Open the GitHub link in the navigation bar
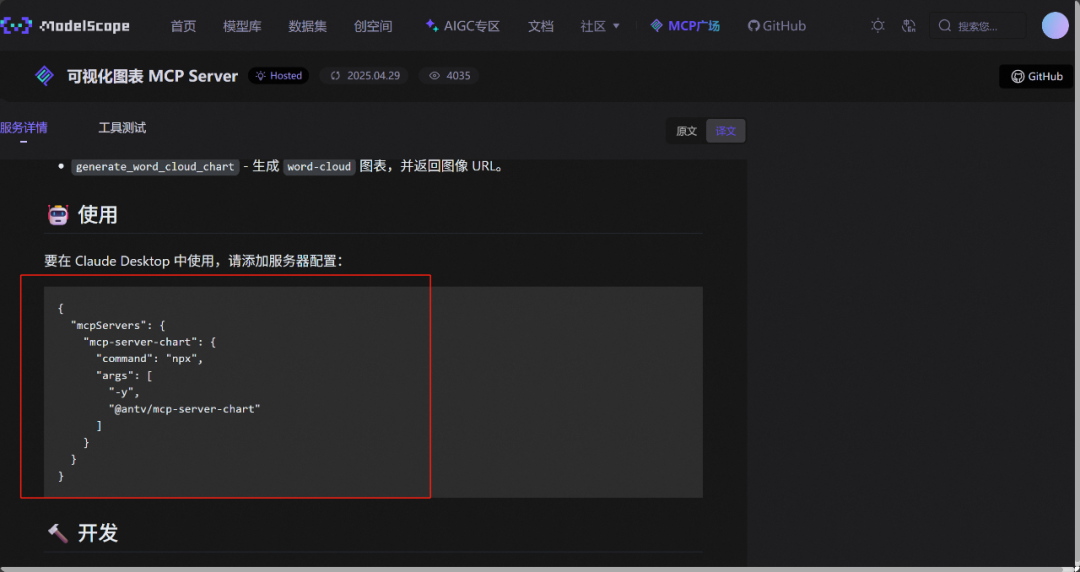This screenshot has width=1080, height=572. (776, 26)
